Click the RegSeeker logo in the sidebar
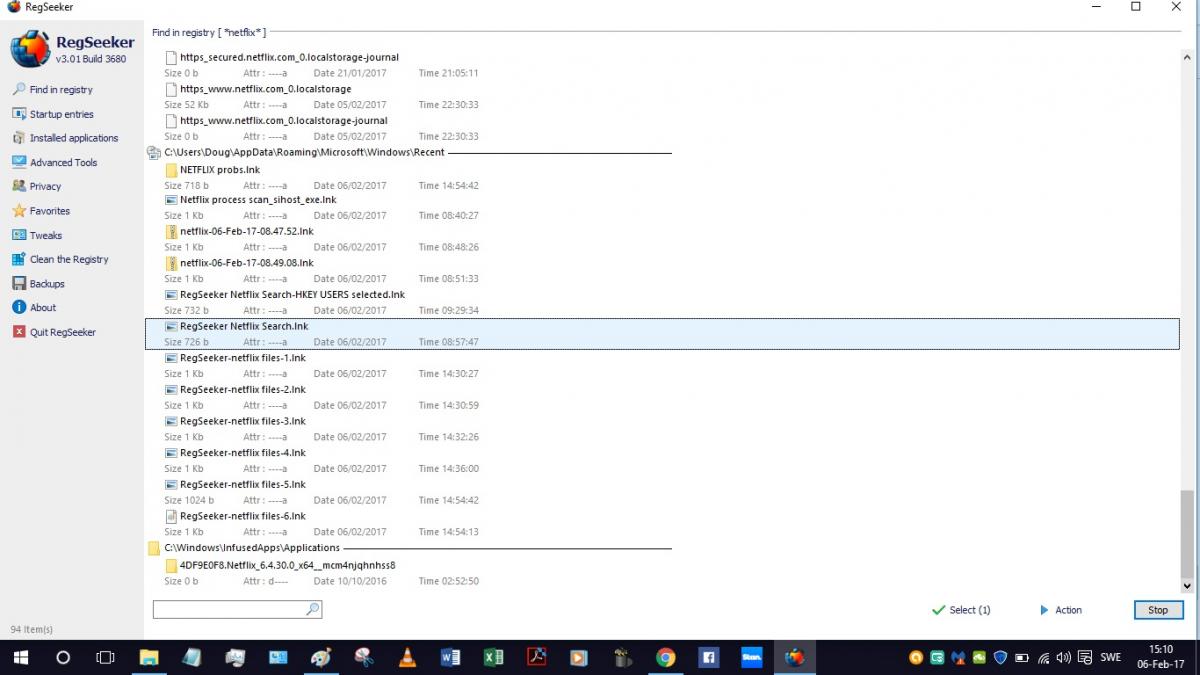This screenshot has height=675, width=1200. pyautogui.click(x=30, y=49)
